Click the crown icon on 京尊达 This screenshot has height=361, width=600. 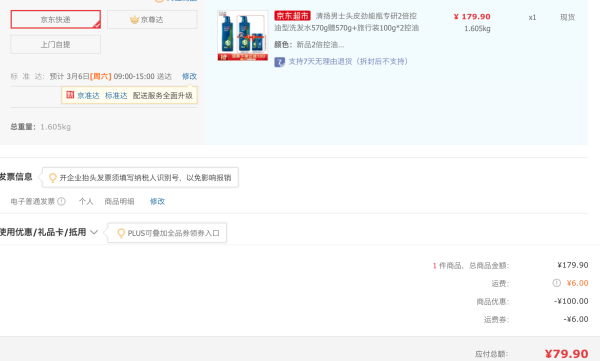click(x=134, y=20)
